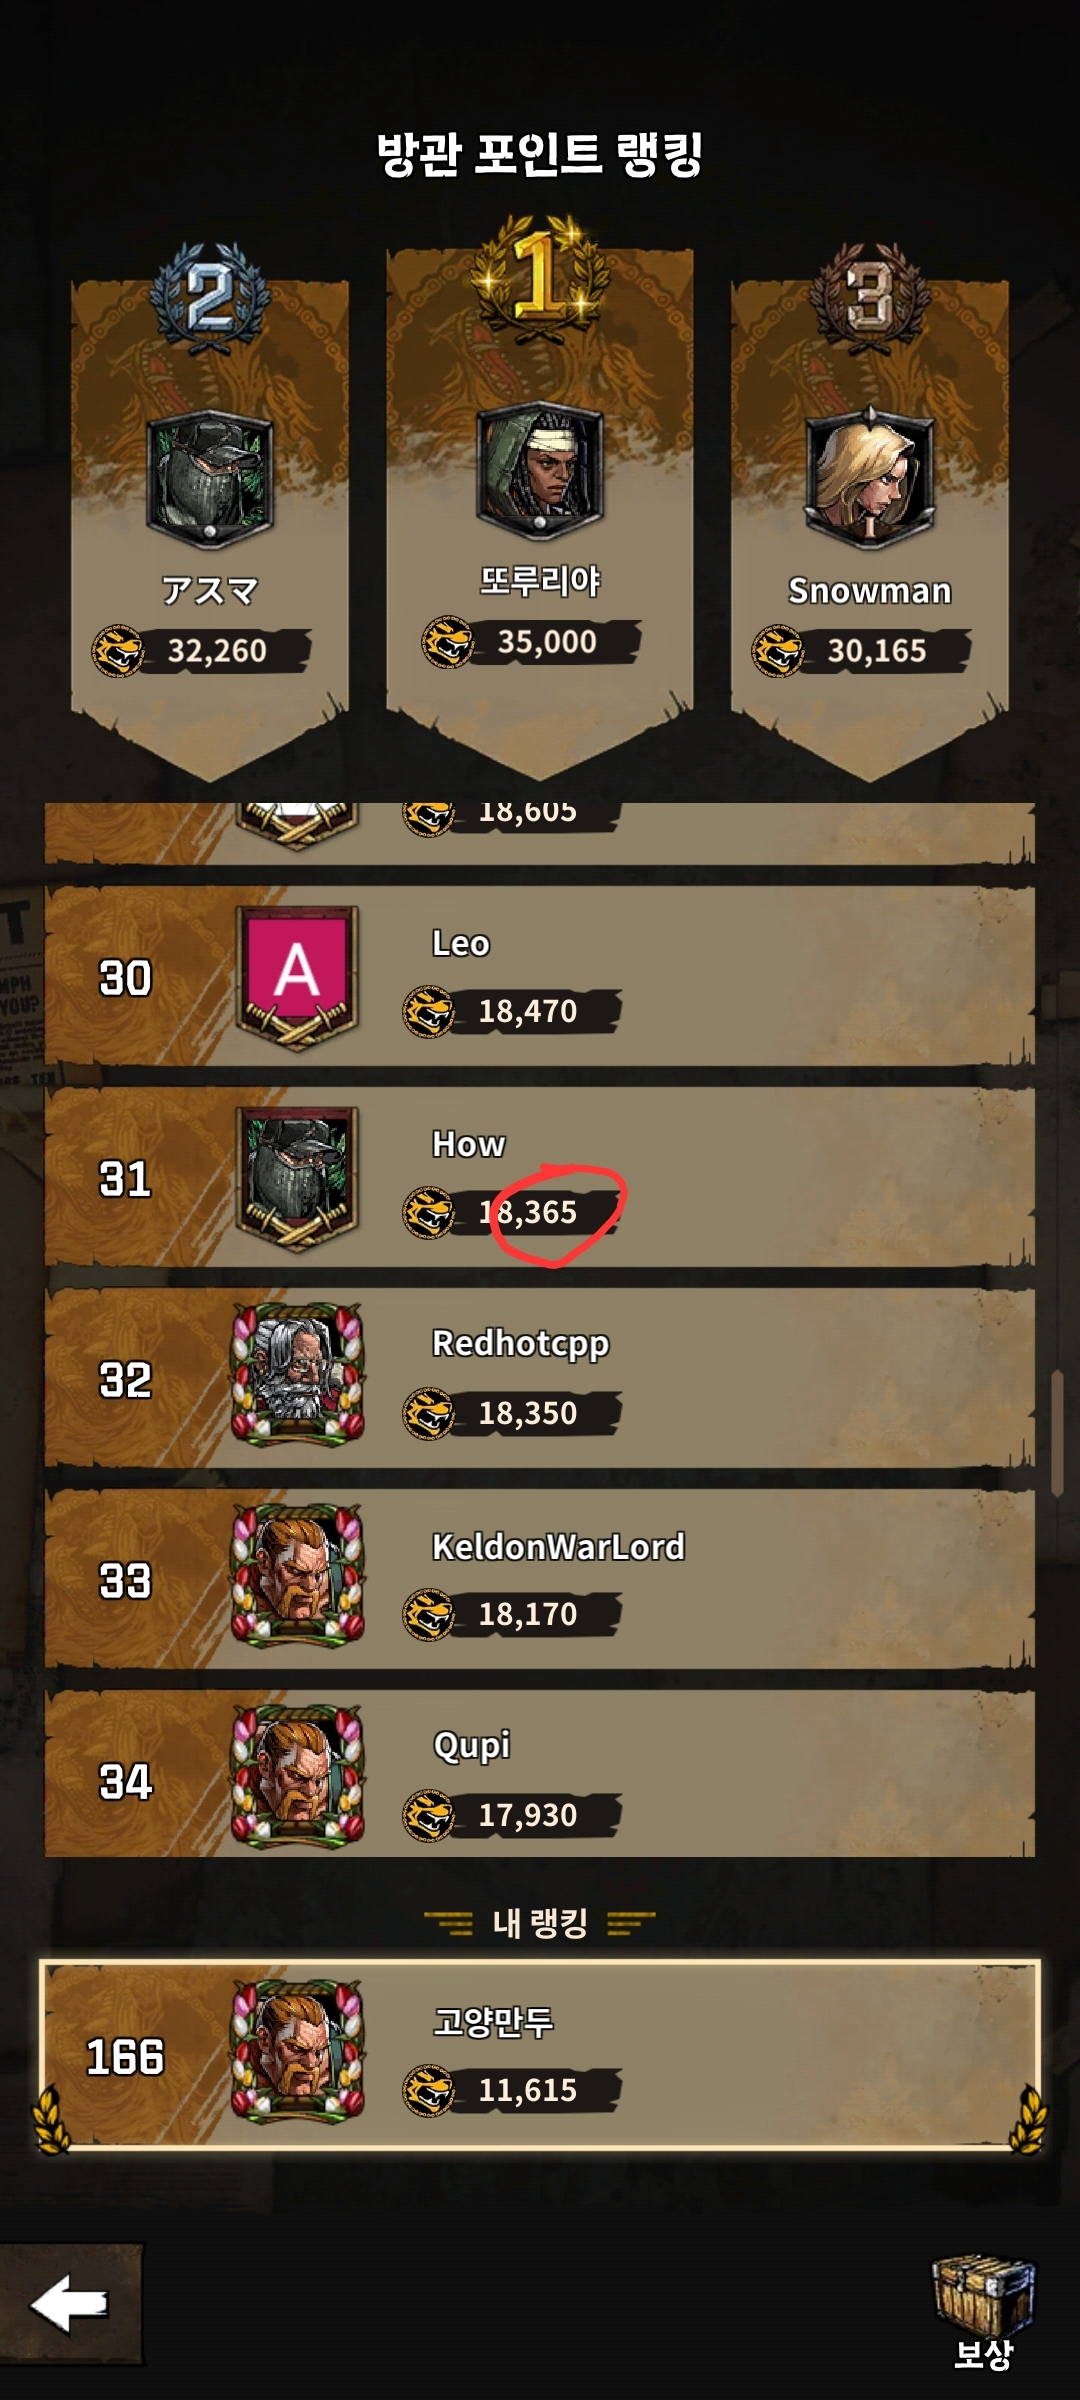
Task: Tap the 고양만두 my-ranking row
Action: coord(540,2054)
